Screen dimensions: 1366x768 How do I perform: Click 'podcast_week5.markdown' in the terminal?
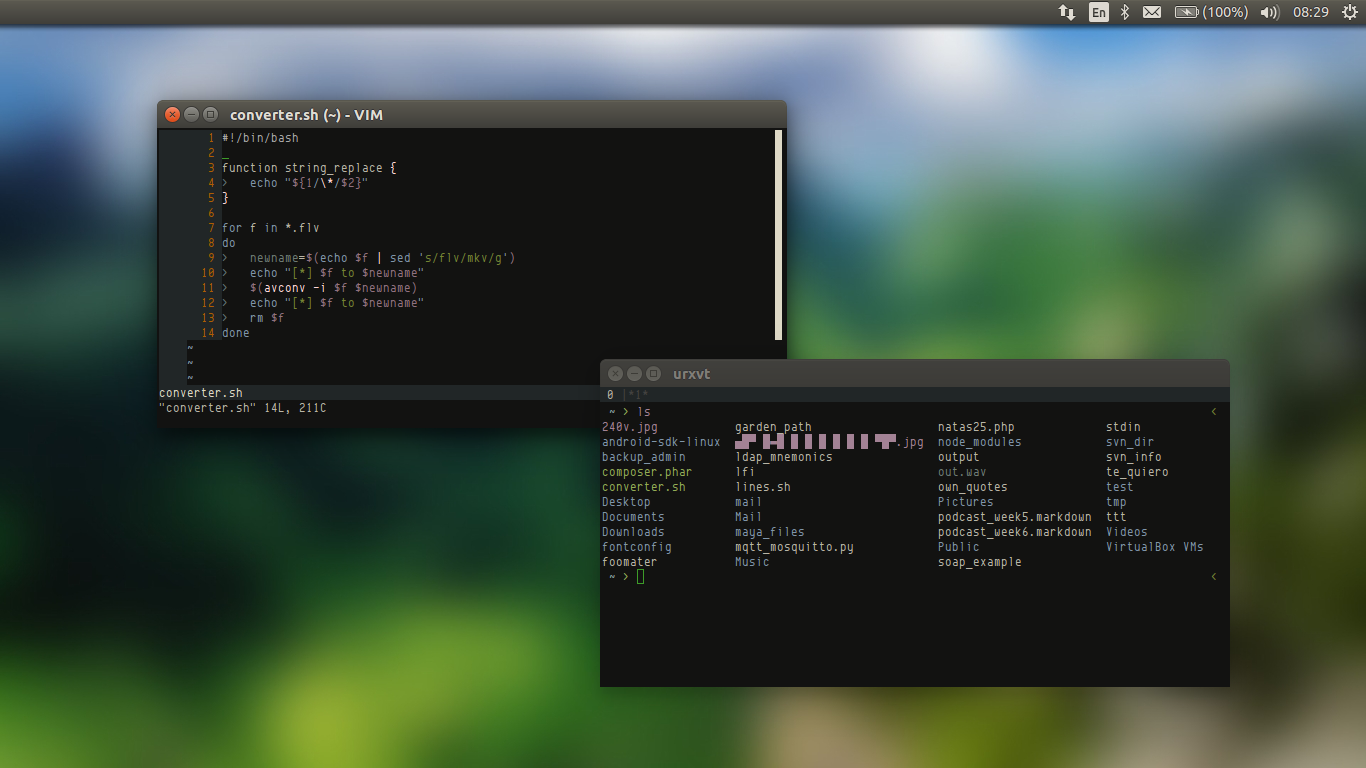coord(1015,517)
